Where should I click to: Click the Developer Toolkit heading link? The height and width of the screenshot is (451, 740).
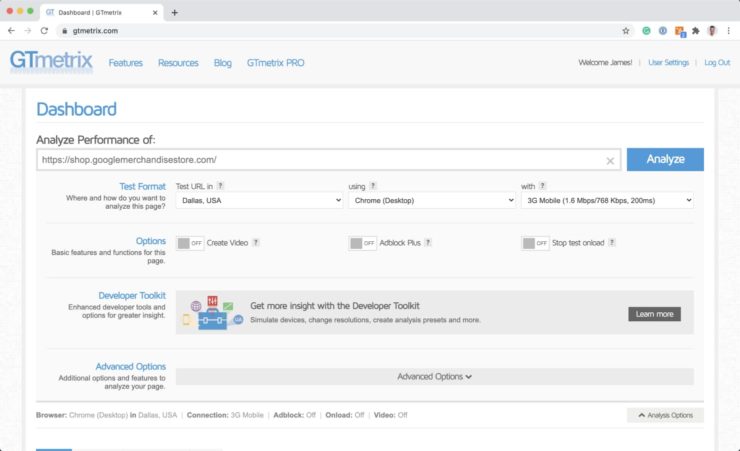click(x=132, y=295)
